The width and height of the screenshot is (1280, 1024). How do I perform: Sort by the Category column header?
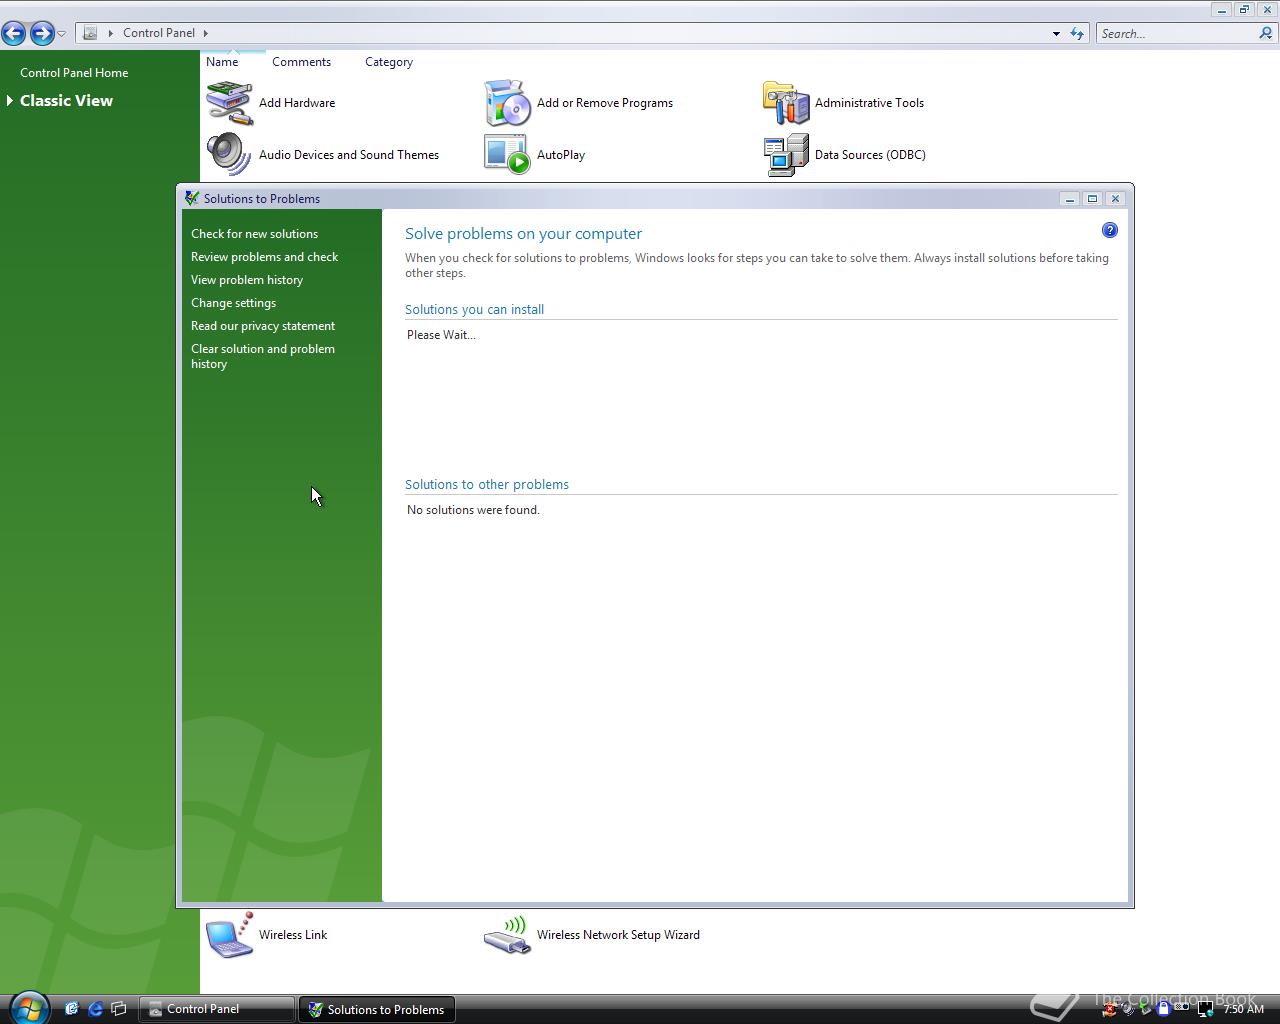point(389,62)
